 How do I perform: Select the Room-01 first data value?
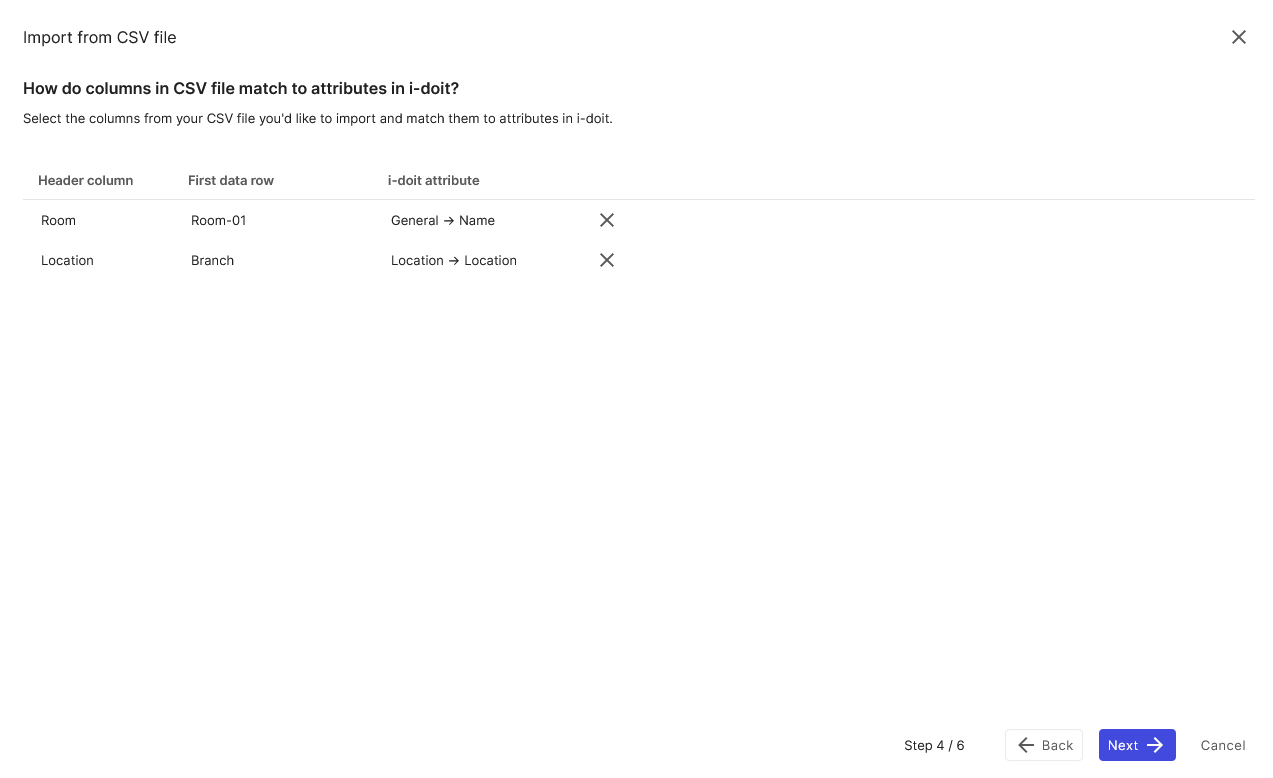218,220
